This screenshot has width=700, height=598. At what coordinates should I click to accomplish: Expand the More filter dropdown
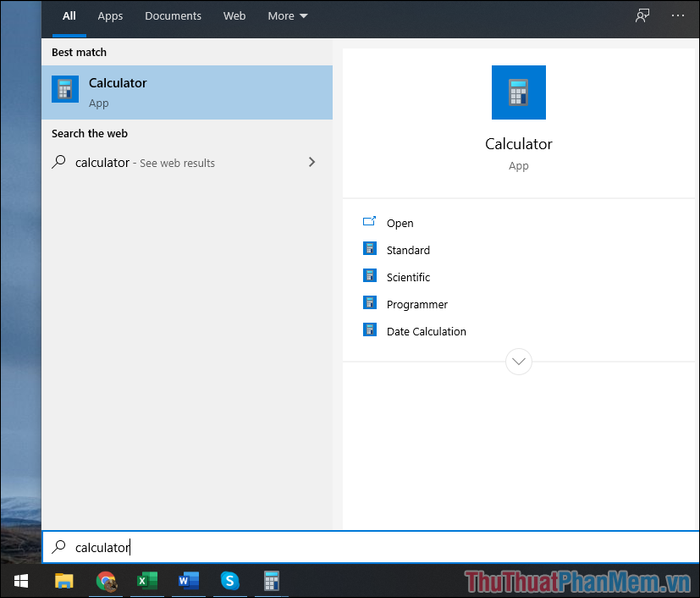[x=288, y=16]
